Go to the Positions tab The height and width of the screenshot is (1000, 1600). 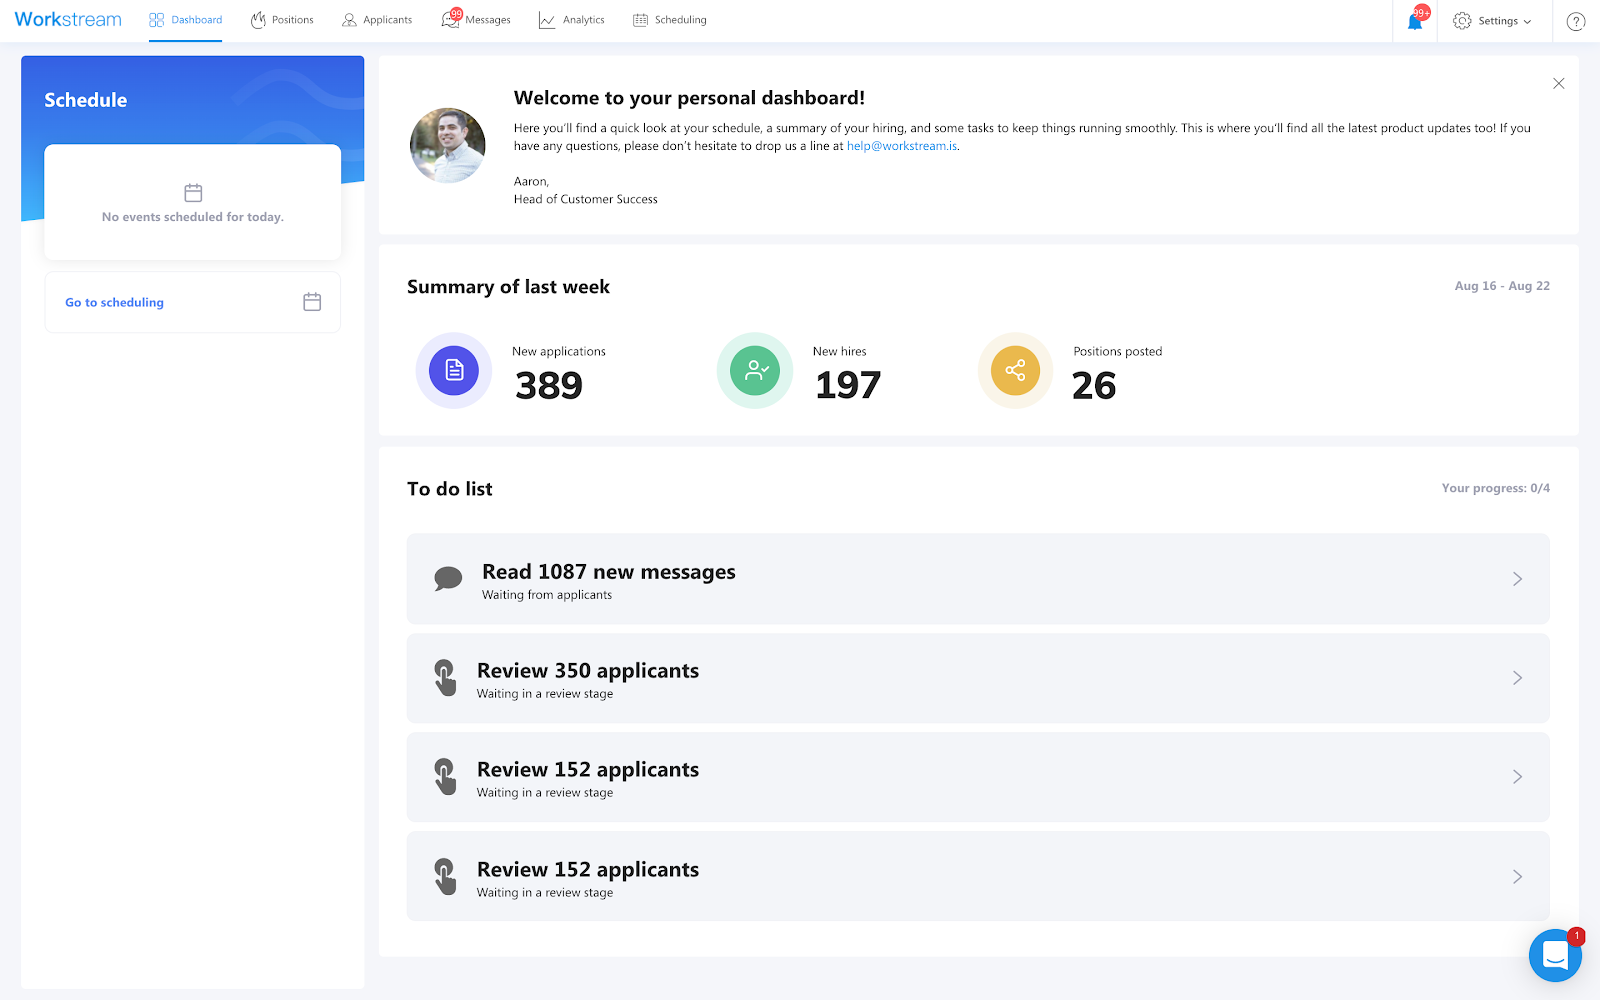pos(282,20)
